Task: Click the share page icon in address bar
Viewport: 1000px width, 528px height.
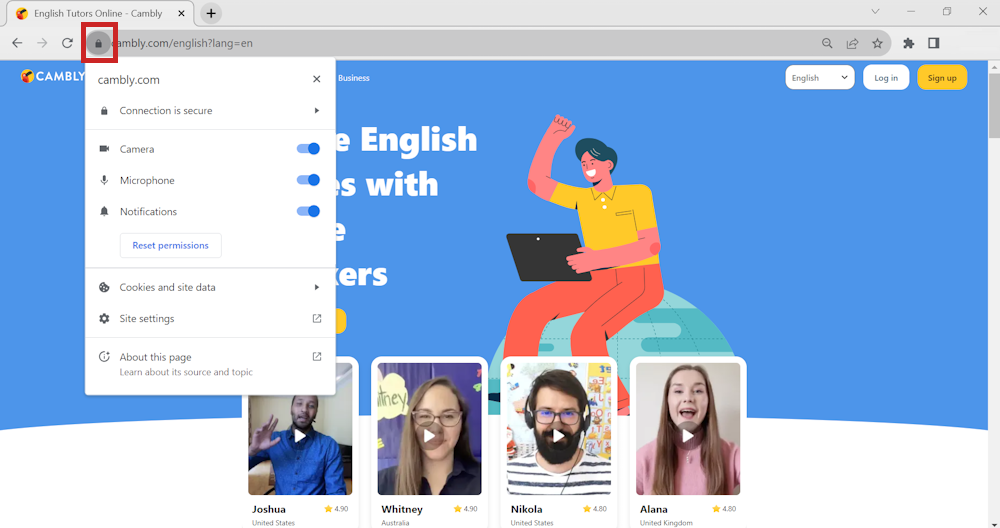Action: (852, 44)
